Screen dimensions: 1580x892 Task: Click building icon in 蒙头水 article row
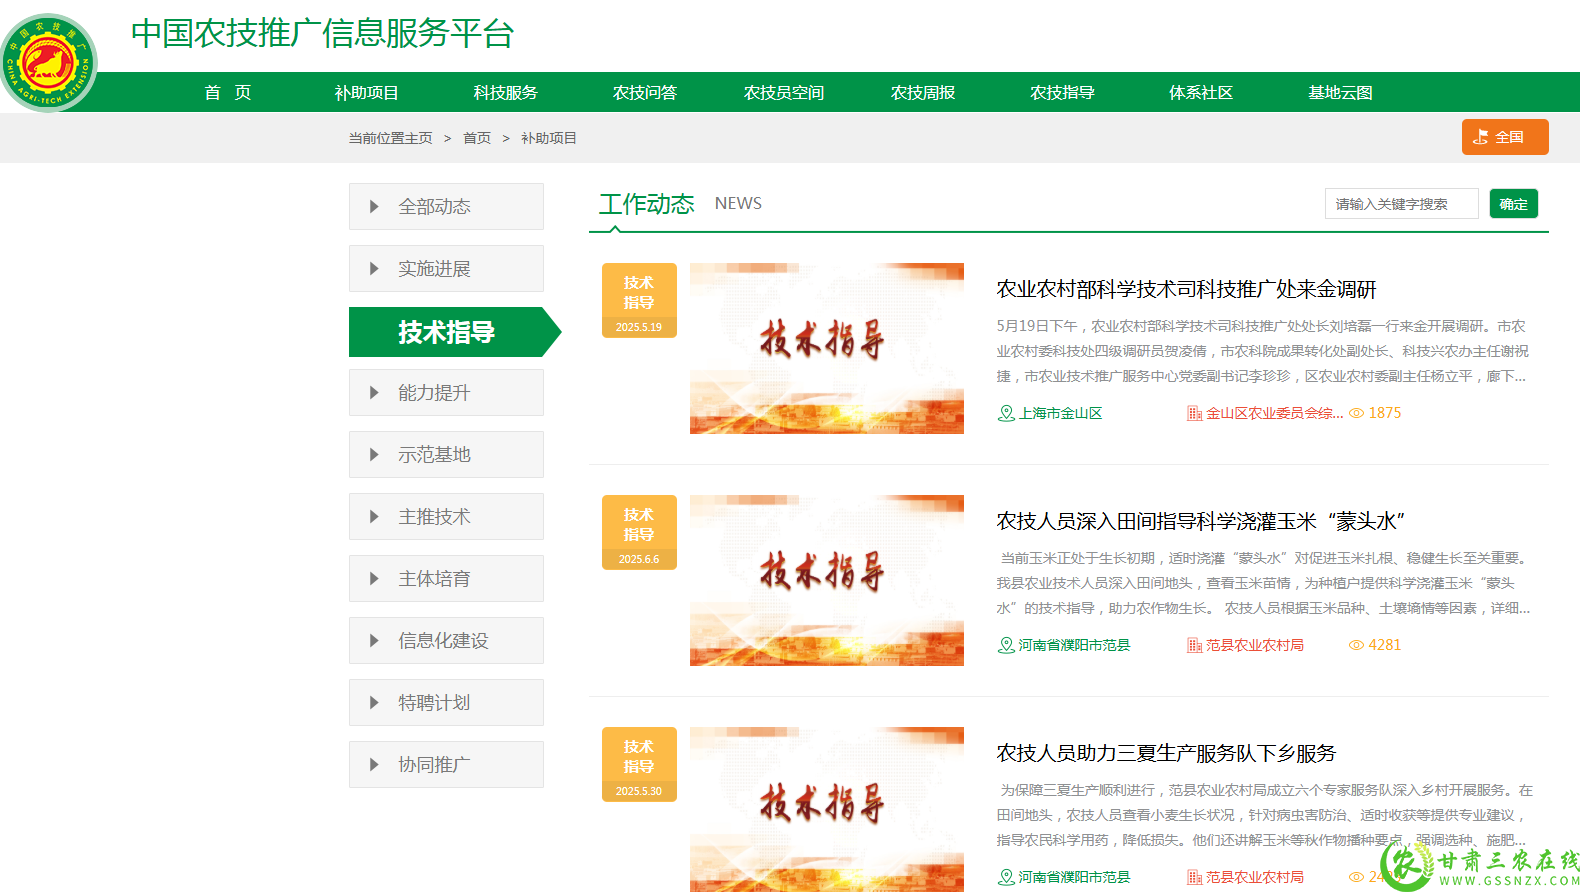point(1194,645)
